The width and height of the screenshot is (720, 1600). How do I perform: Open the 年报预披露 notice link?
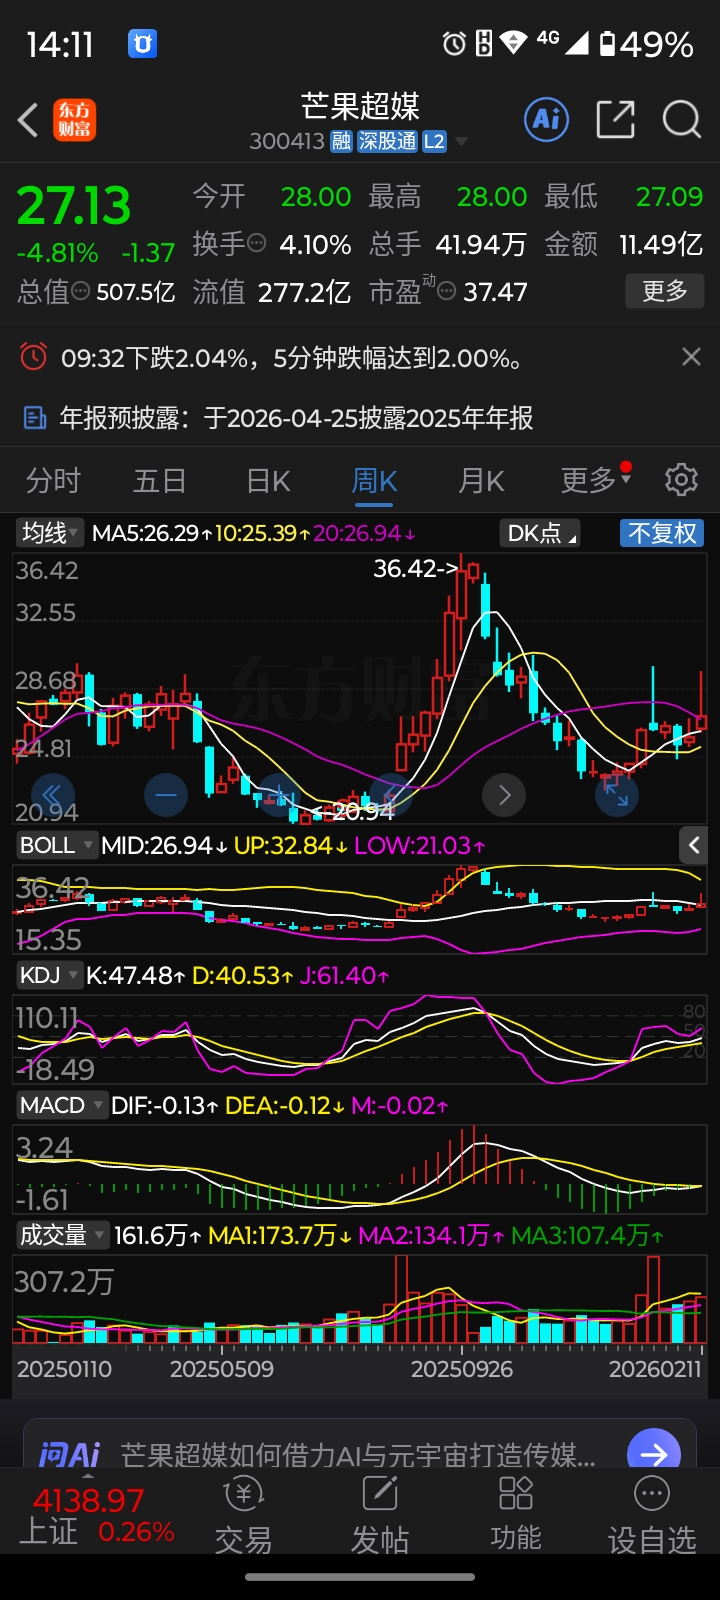(x=296, y=417)
